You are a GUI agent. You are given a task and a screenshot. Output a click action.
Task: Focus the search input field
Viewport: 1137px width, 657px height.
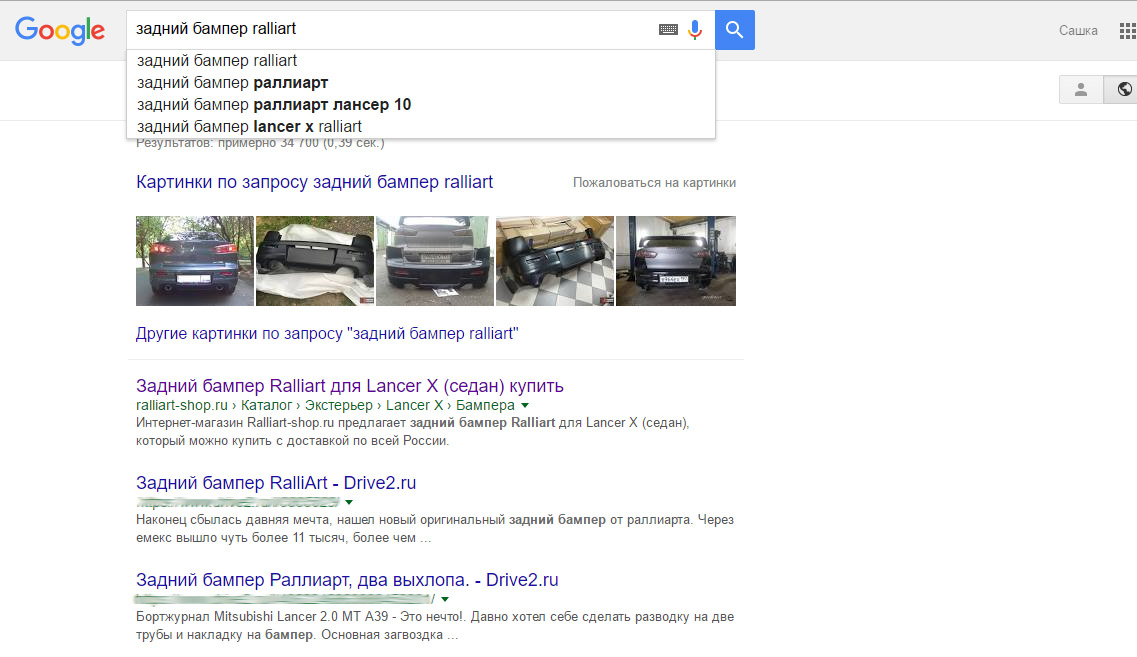pos(392,30)
